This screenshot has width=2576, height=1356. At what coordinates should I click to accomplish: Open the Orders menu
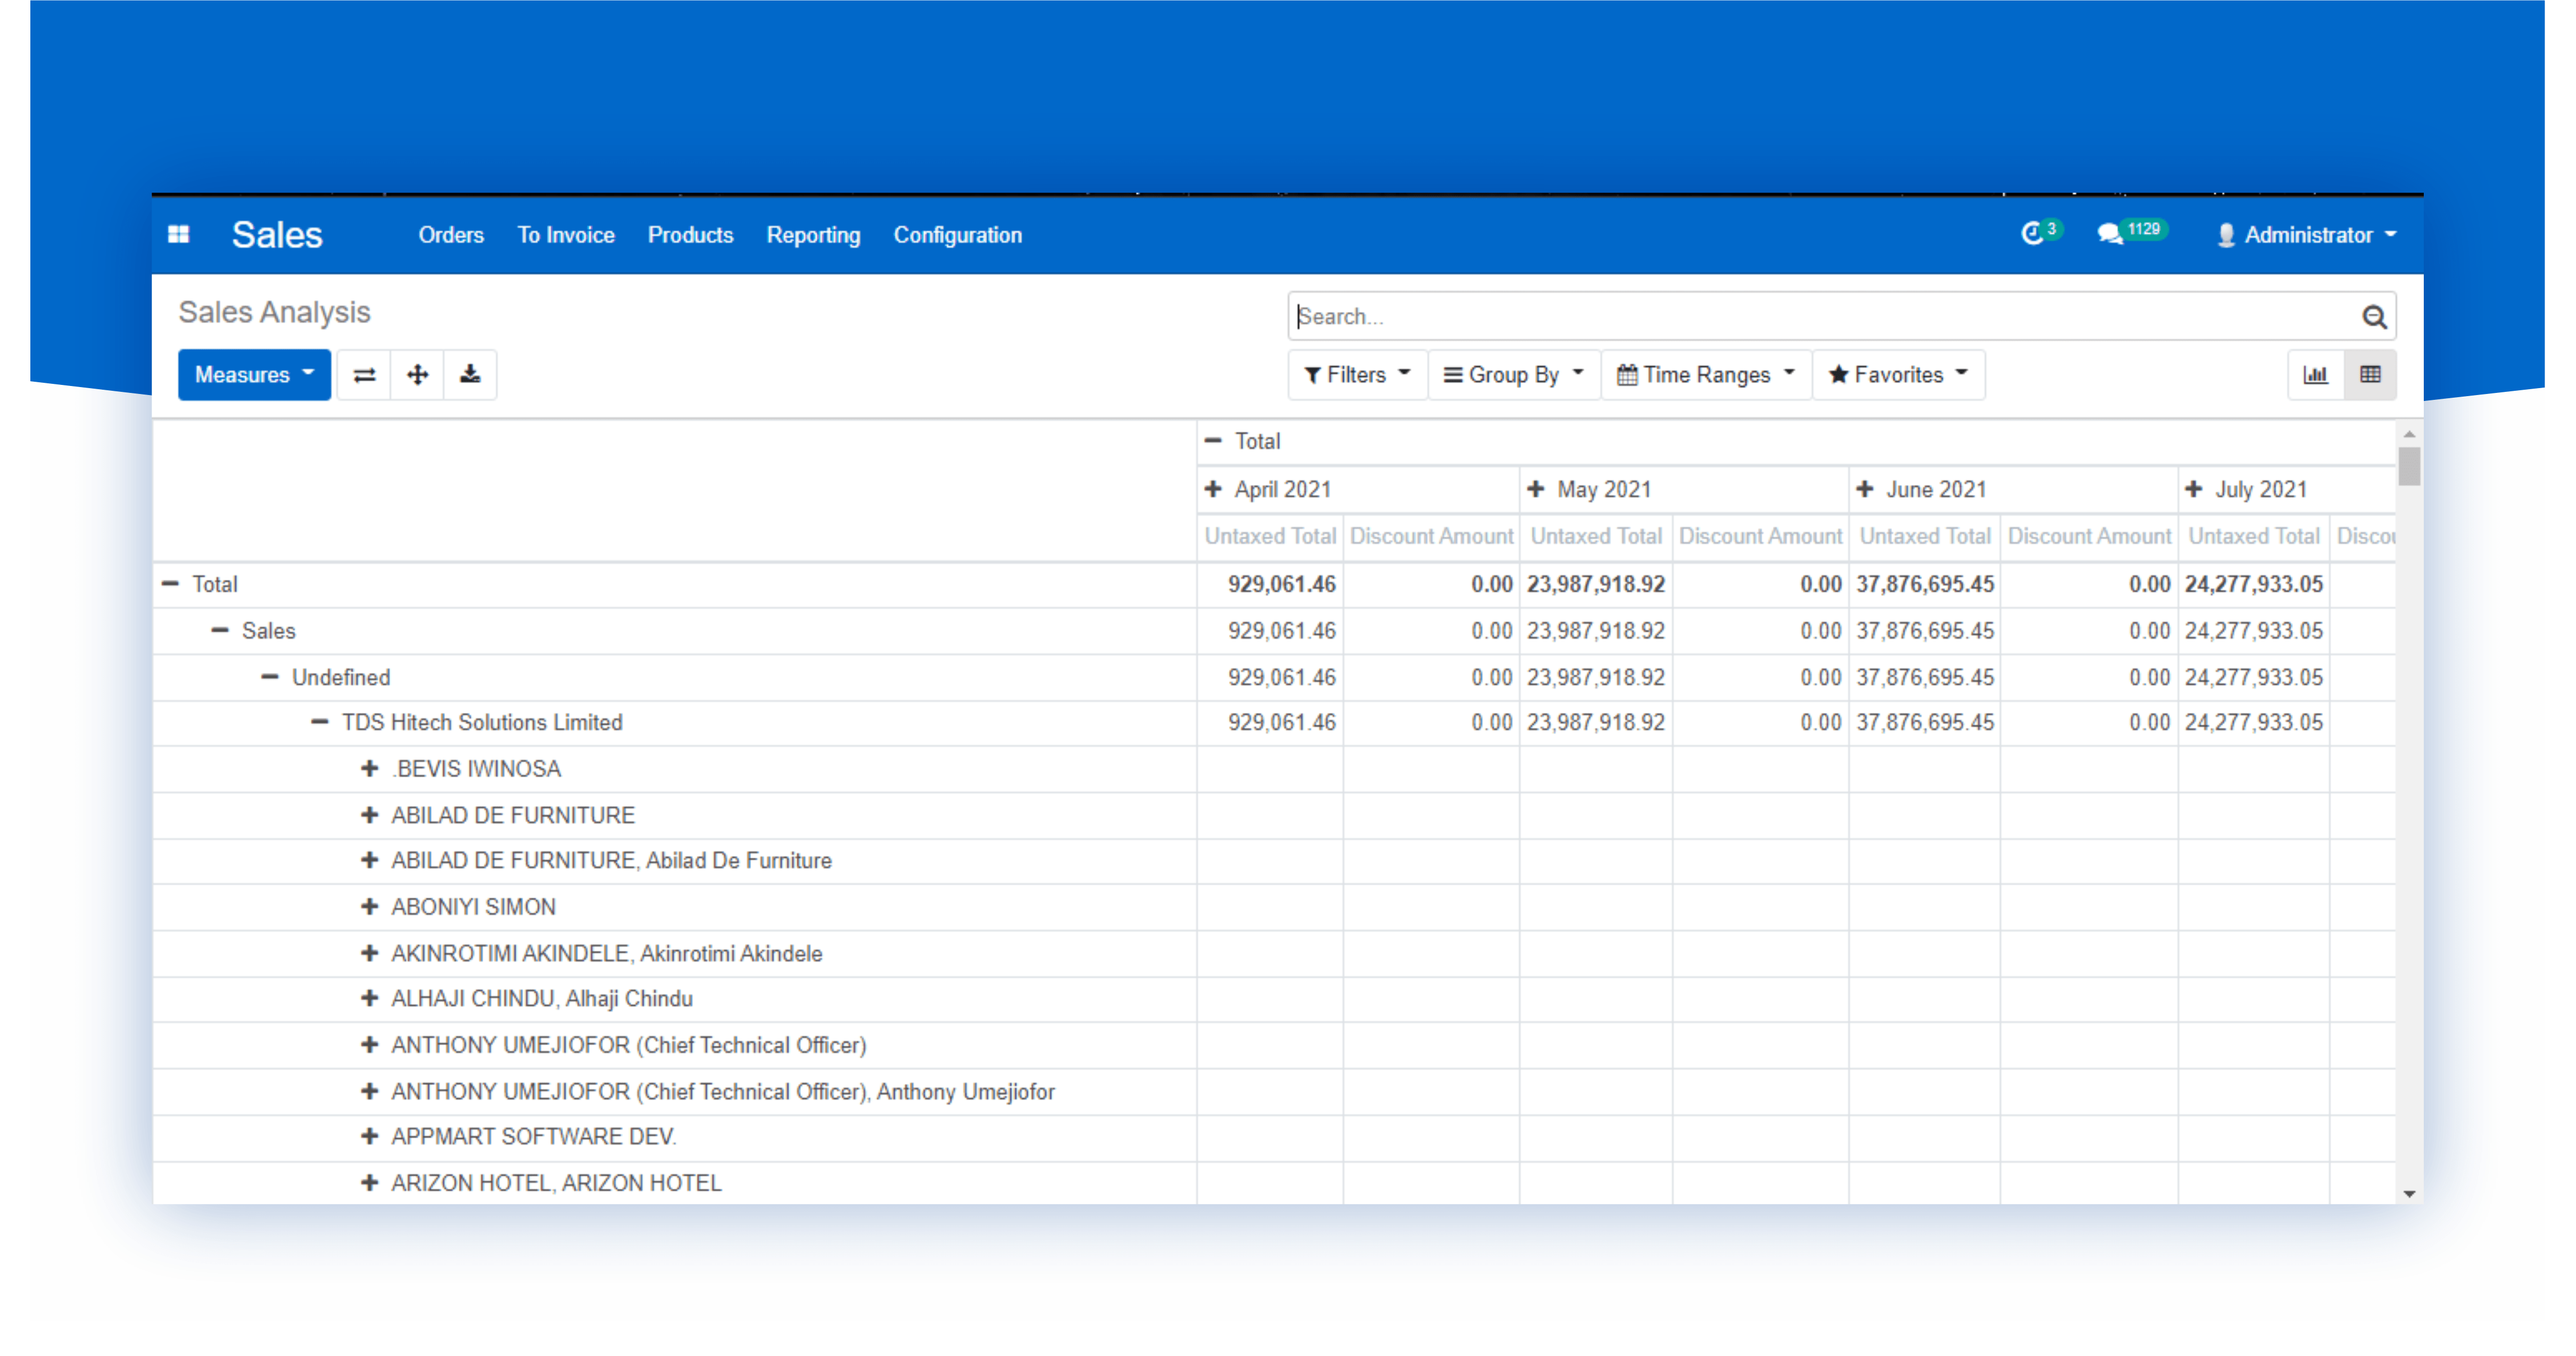click(451, 235)
